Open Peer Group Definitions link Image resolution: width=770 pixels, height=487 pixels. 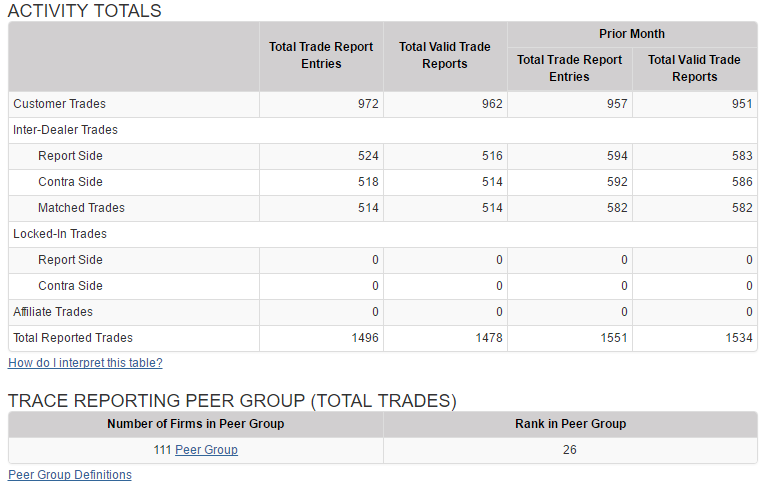[70, 475]
